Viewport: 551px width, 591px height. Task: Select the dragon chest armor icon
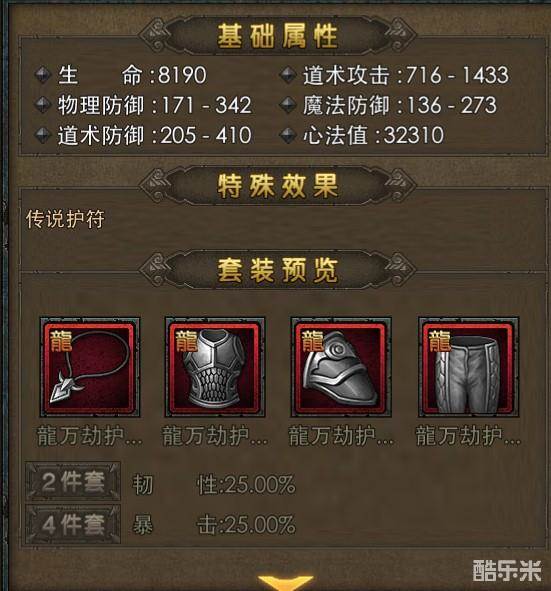(215, 367)
